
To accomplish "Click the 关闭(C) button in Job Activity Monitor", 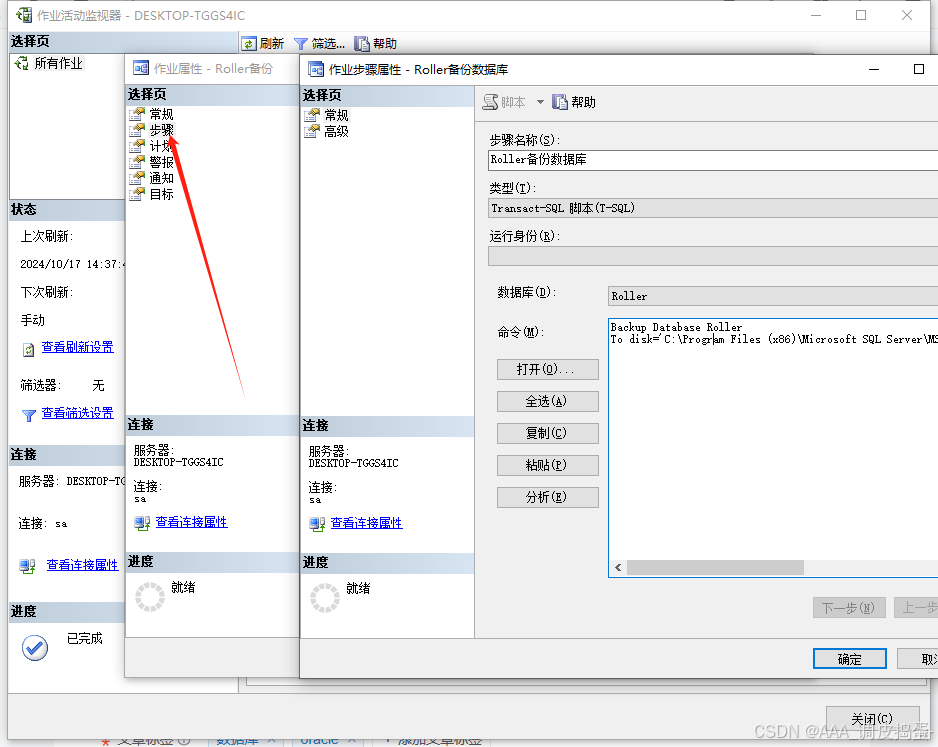I will [x=872, y=718].
